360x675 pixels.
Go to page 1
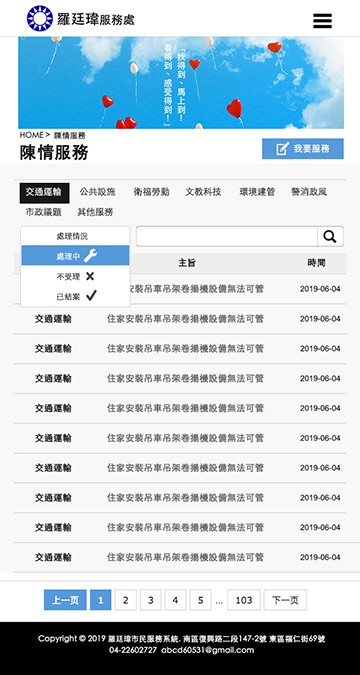click(x=101, y=600)
